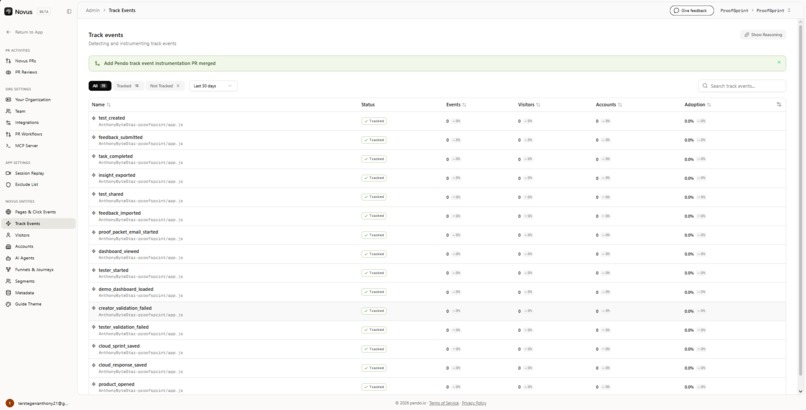
Task: Dismiss the green PR merged banner
Action: tap(779, 63)
